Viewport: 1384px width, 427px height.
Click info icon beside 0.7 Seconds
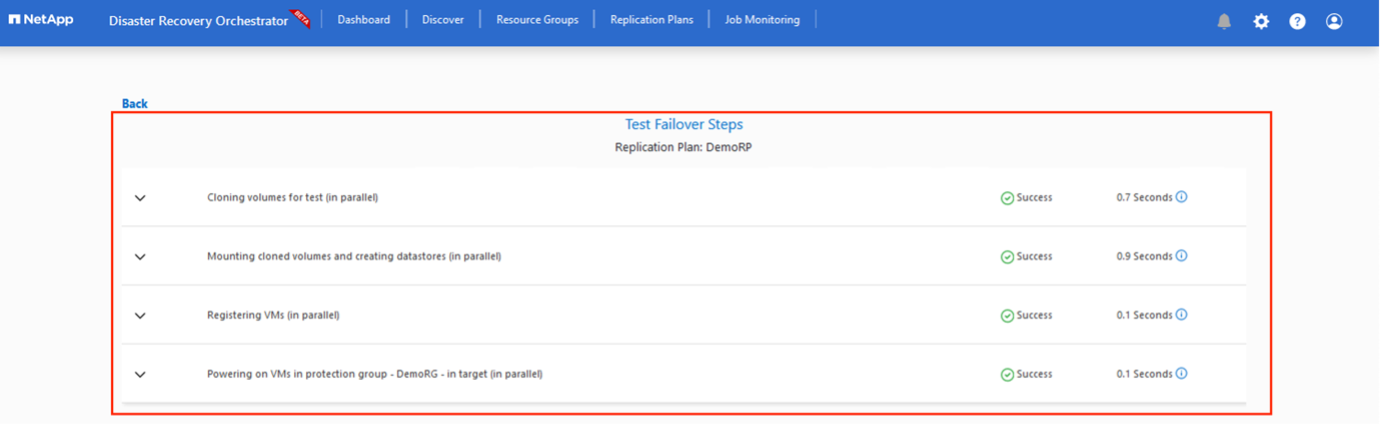coord(1181,197)
